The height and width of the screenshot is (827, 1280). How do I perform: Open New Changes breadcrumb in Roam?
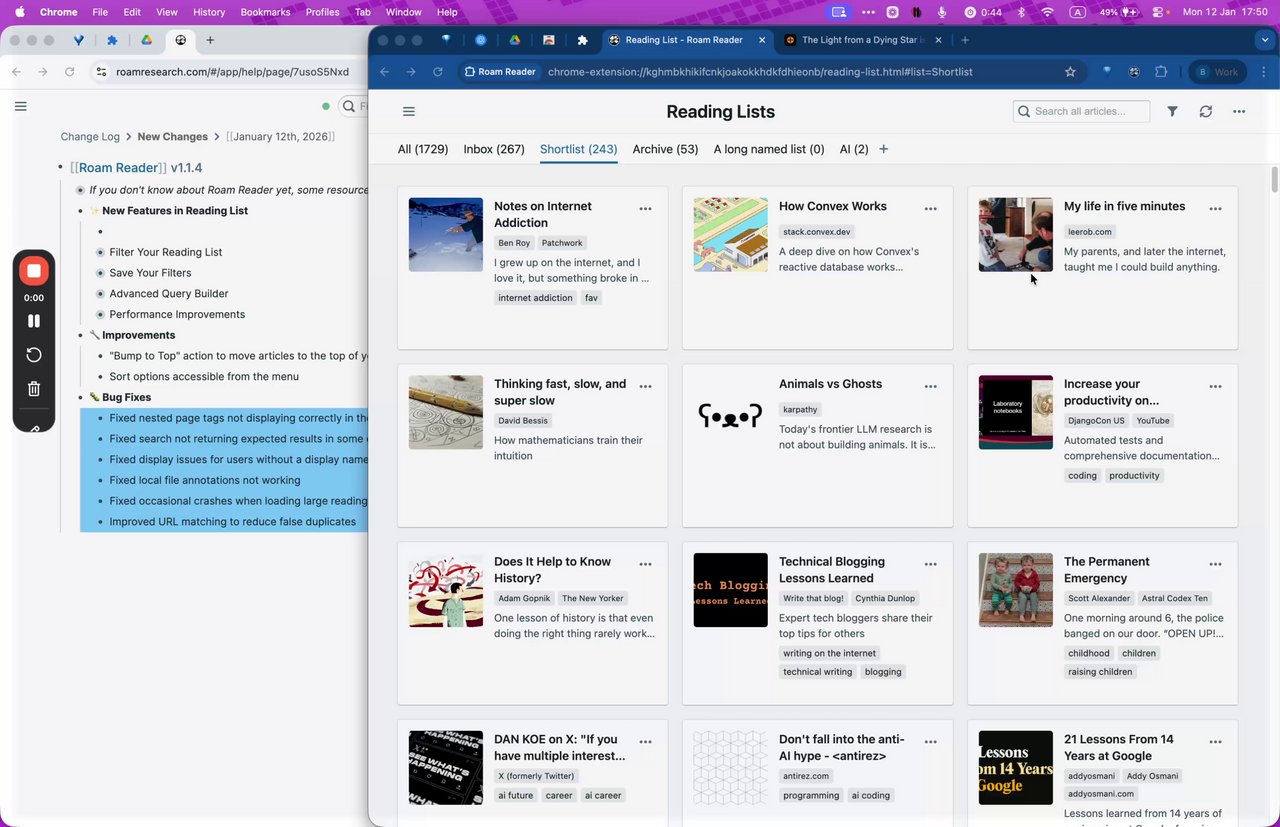(173, 137)
